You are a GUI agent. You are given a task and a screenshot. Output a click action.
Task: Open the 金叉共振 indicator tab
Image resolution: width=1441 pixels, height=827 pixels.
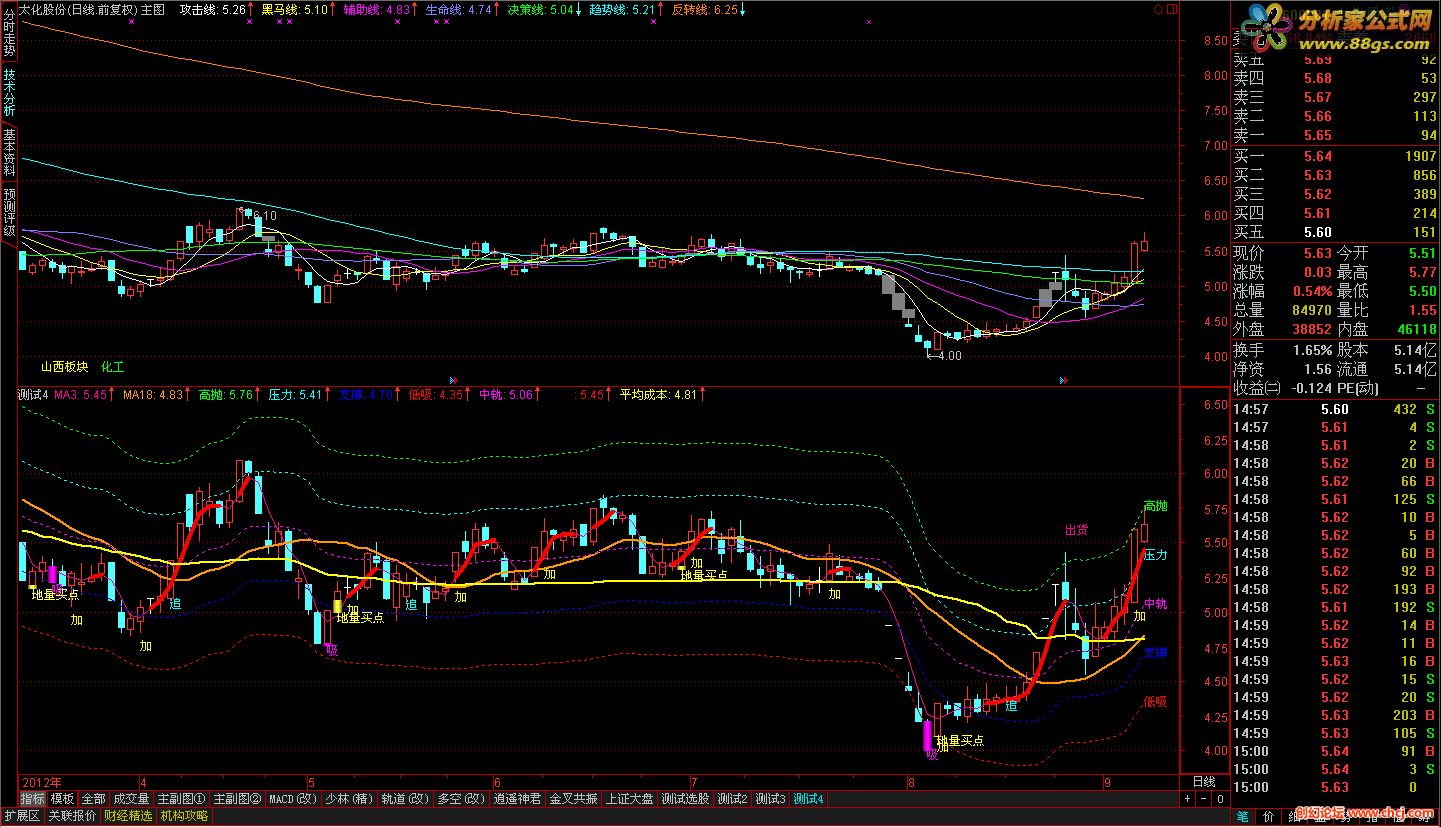(574, 799)
